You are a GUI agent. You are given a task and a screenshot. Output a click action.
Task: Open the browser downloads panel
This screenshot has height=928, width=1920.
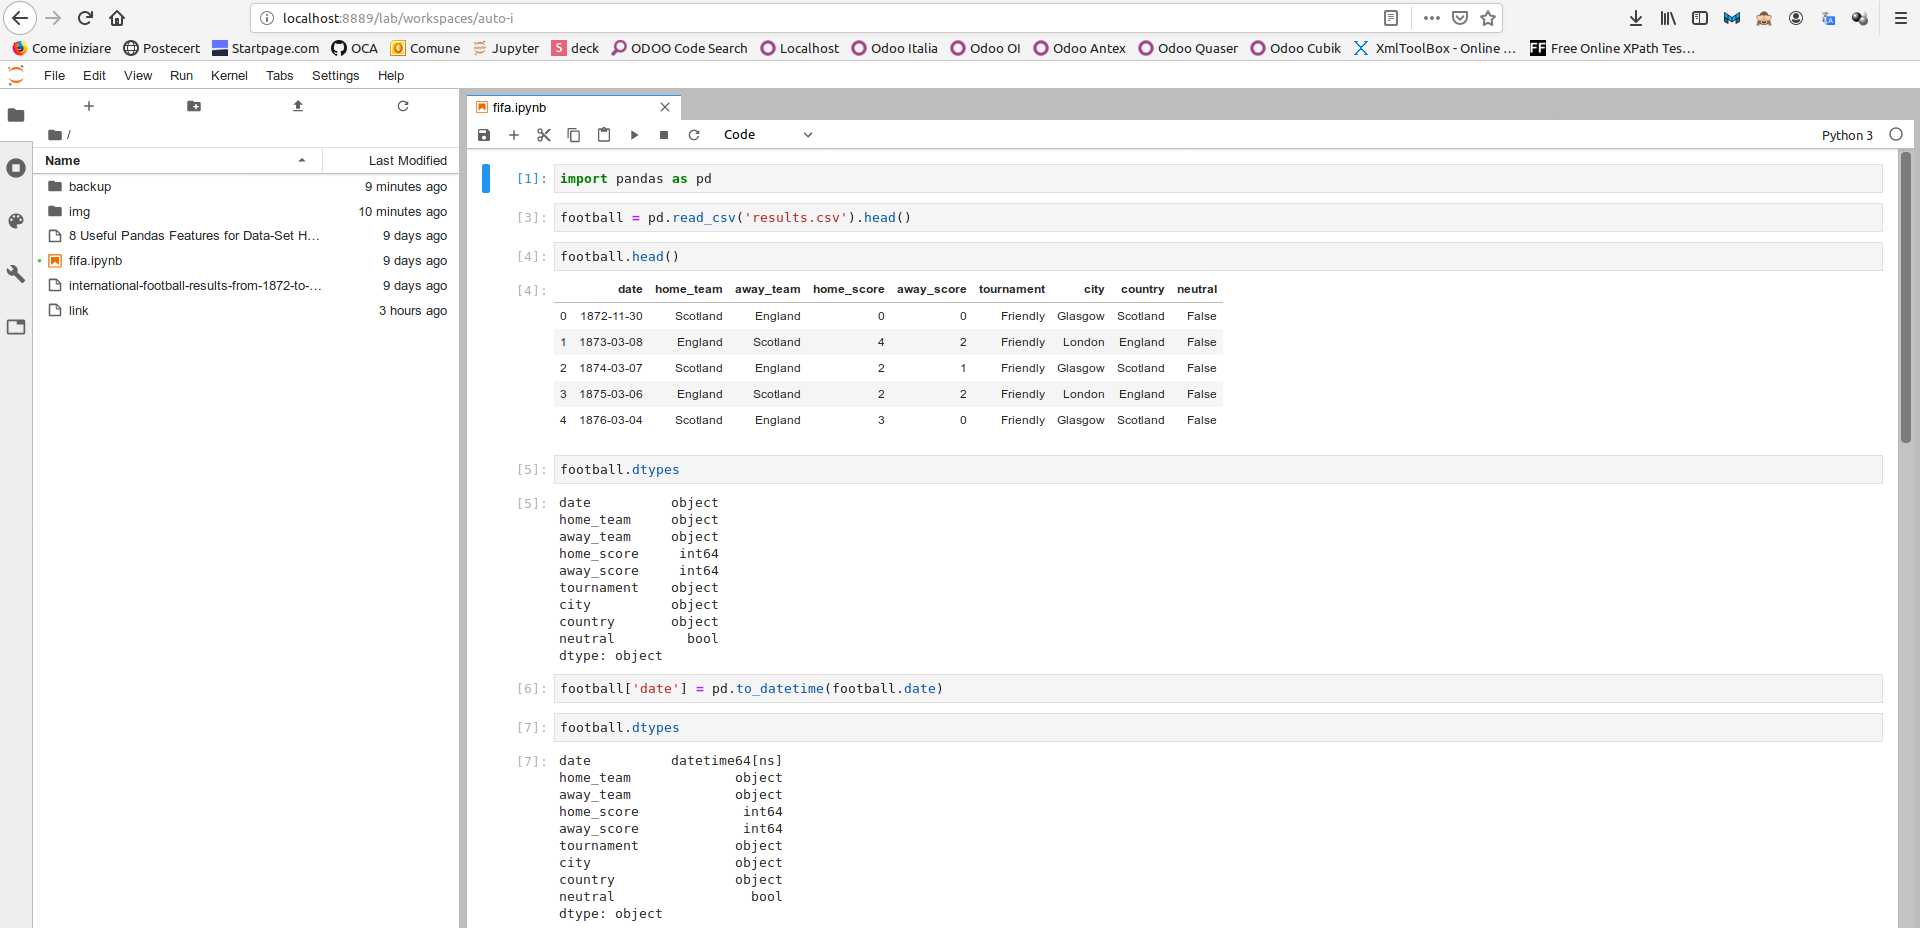1636,18
